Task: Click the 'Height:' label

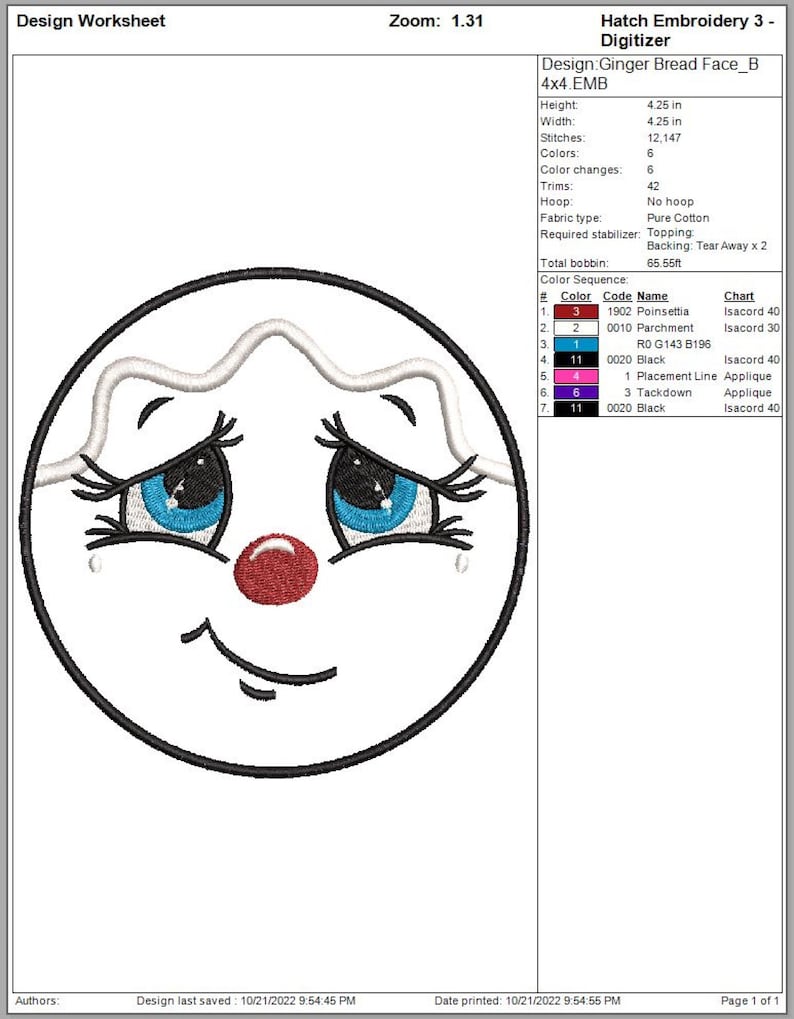Action: pyautogui.click(x=559, y=105)
